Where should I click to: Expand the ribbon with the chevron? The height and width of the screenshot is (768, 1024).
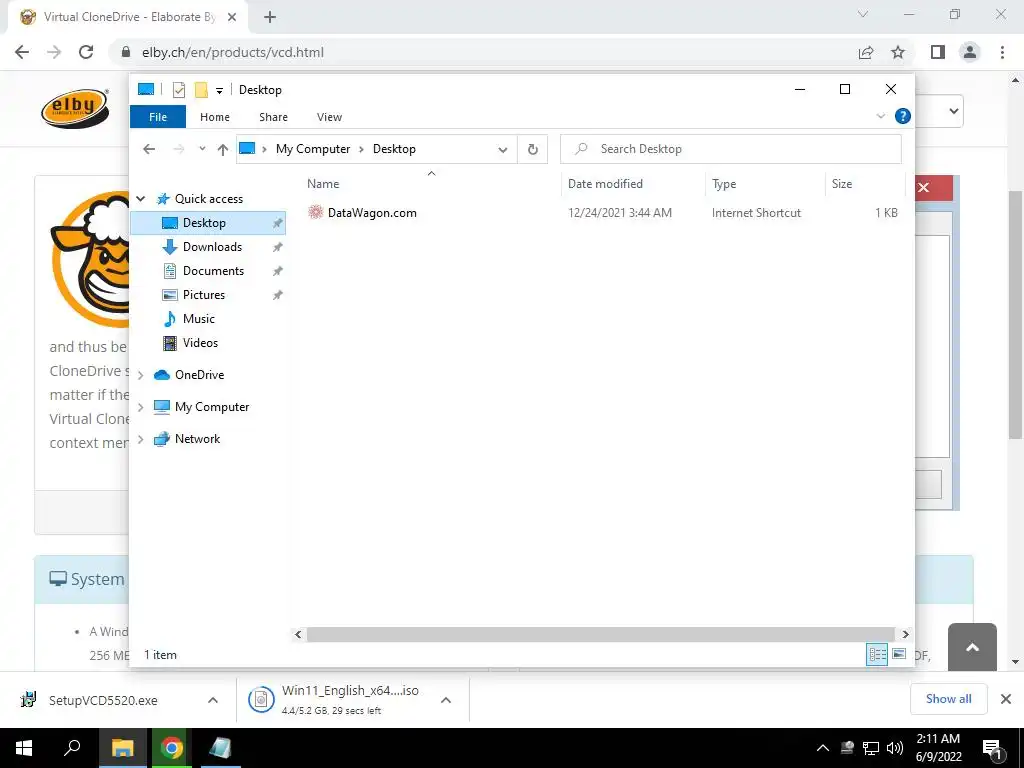click(880, 116)
